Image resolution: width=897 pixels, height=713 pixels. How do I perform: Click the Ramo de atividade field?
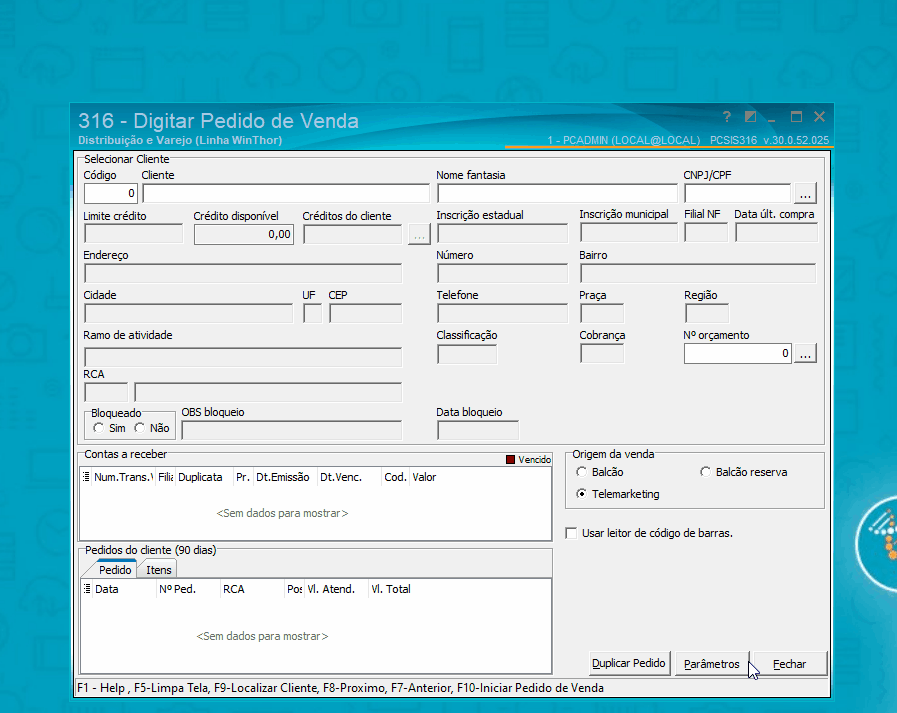pyautogui.click(x=243, y=357)
